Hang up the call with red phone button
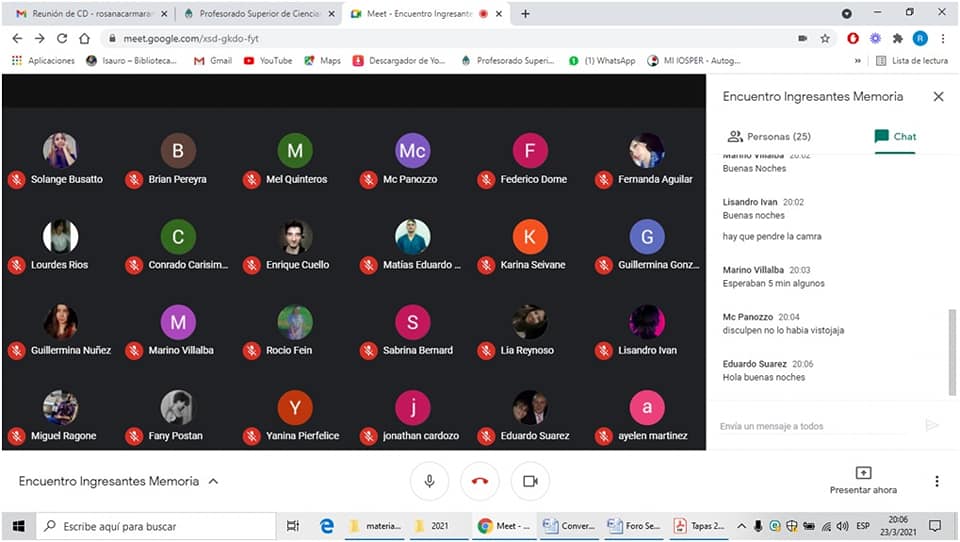This screenshot has width=960, height=542. pyautogui.click(x=480, y=481)
